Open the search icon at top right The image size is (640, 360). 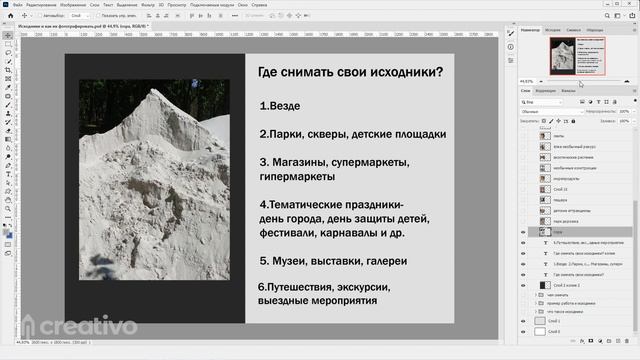tap(607, 16)
